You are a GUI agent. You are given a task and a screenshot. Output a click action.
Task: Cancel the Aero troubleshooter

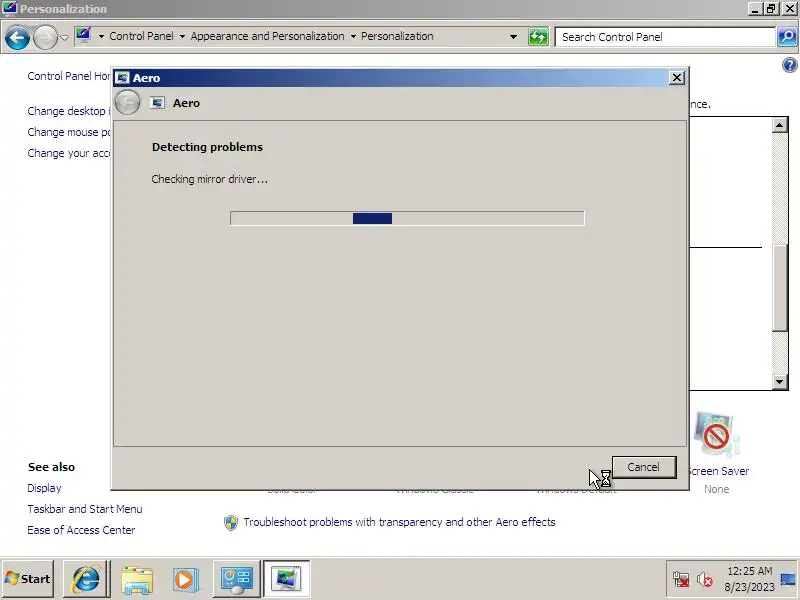click(644, 467)
